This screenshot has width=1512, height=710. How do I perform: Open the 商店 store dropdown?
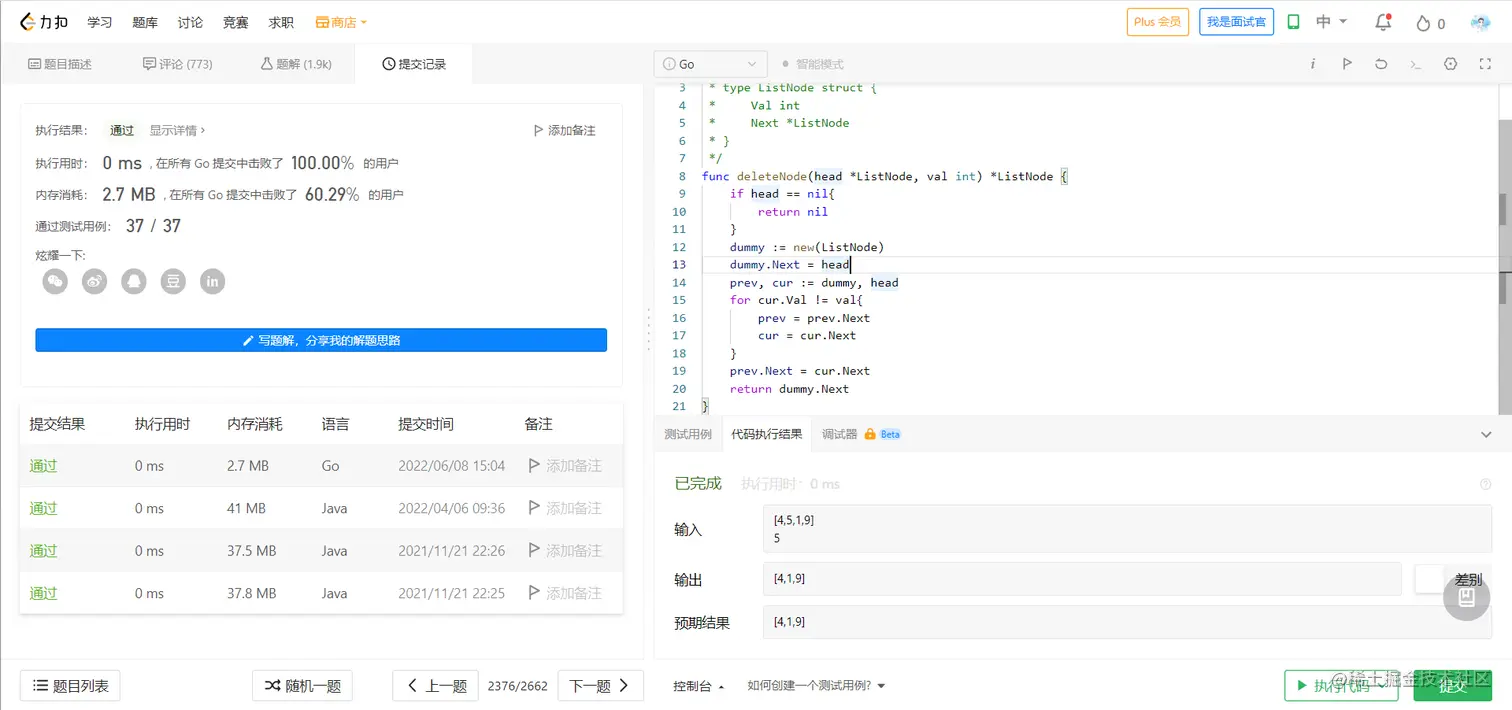341,22
